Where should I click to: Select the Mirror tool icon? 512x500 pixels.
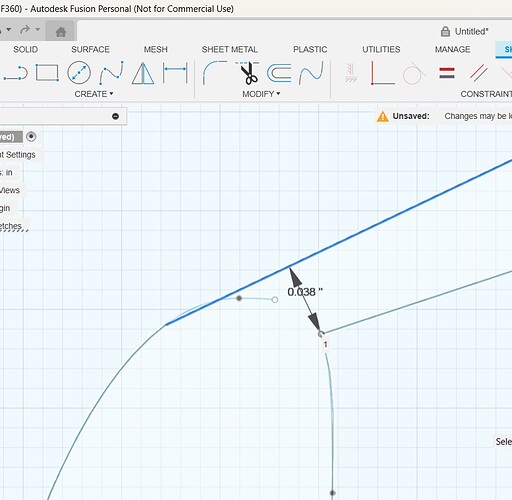coord(143,73)
